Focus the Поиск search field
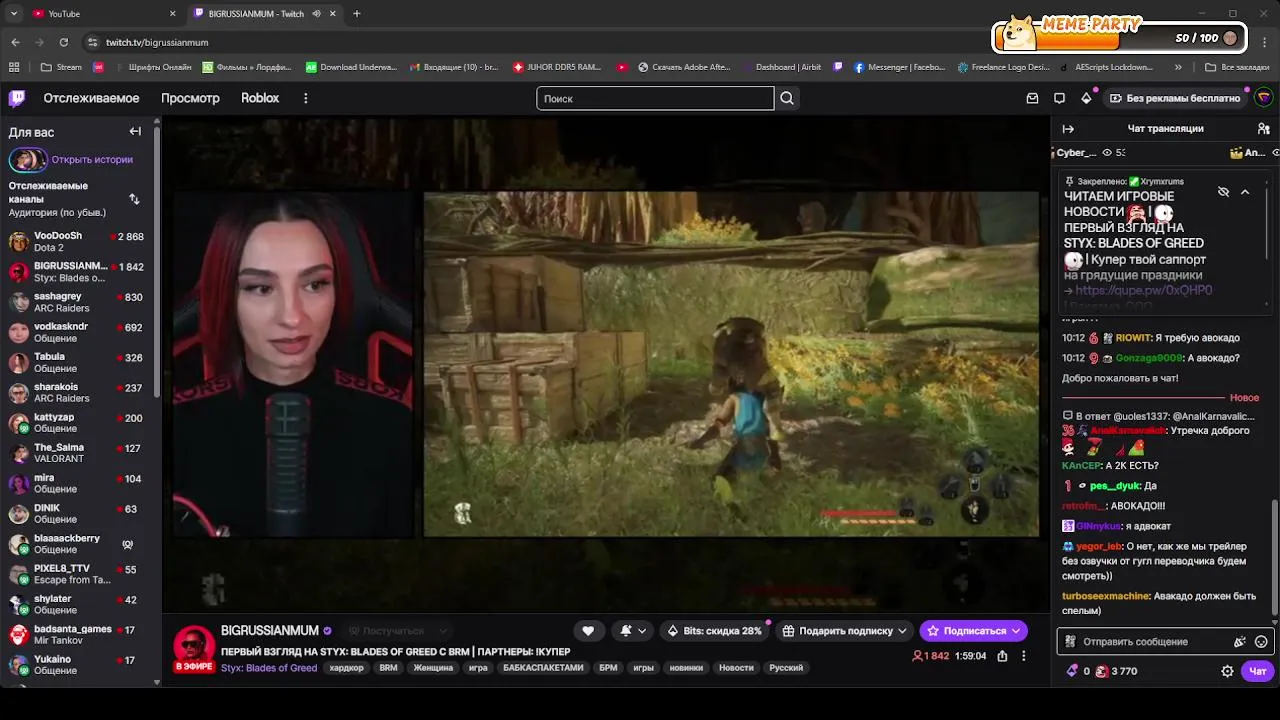 (x=655, y=98)
